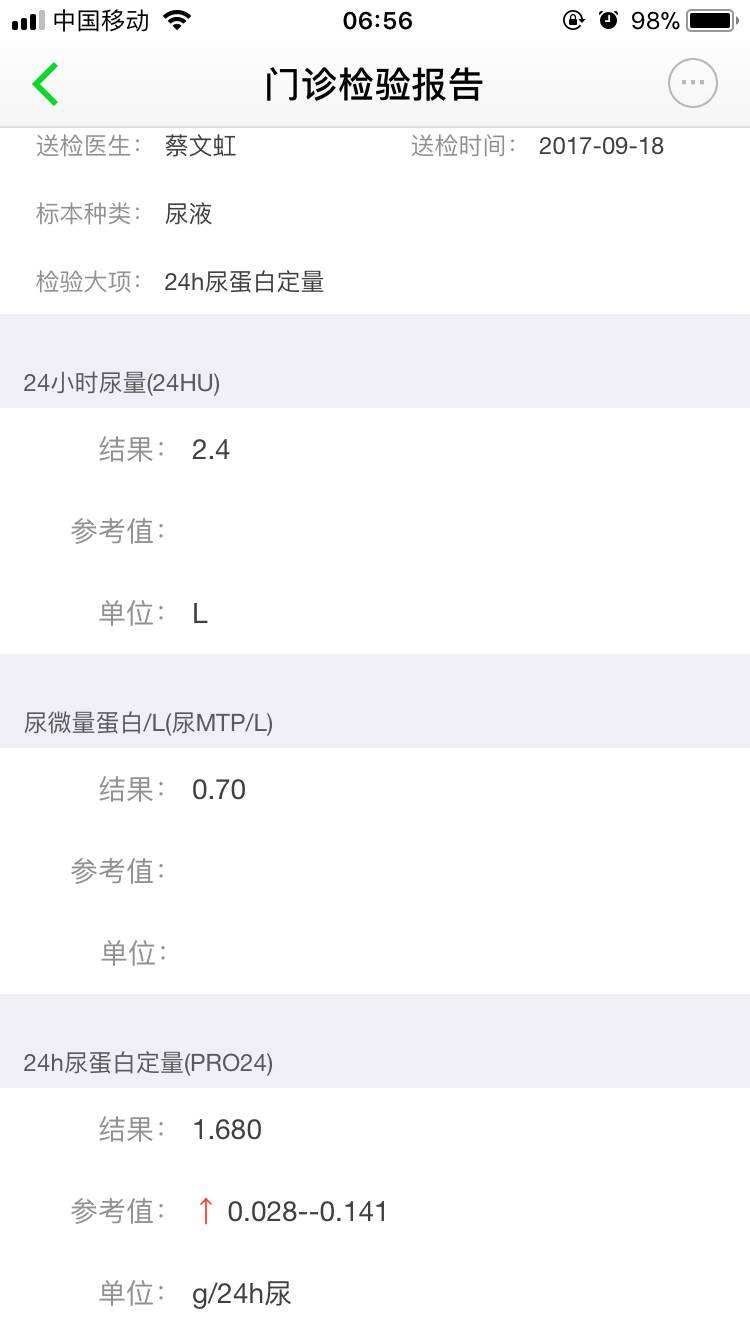The height and width of the screenshot is (1334, 750).
Task: Tap the green back arrow
Action: [45, 84]
